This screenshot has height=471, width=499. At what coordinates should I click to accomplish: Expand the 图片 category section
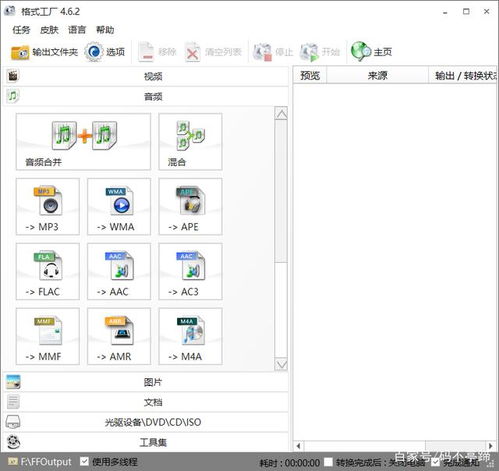[146, 382]
